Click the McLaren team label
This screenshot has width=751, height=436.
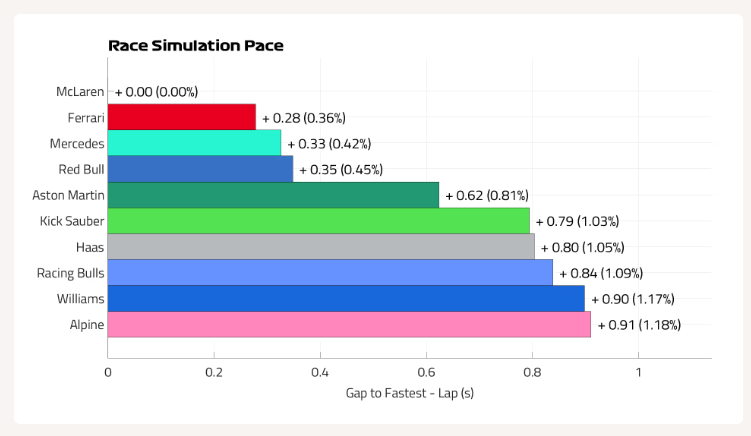[x=80, y=92]
